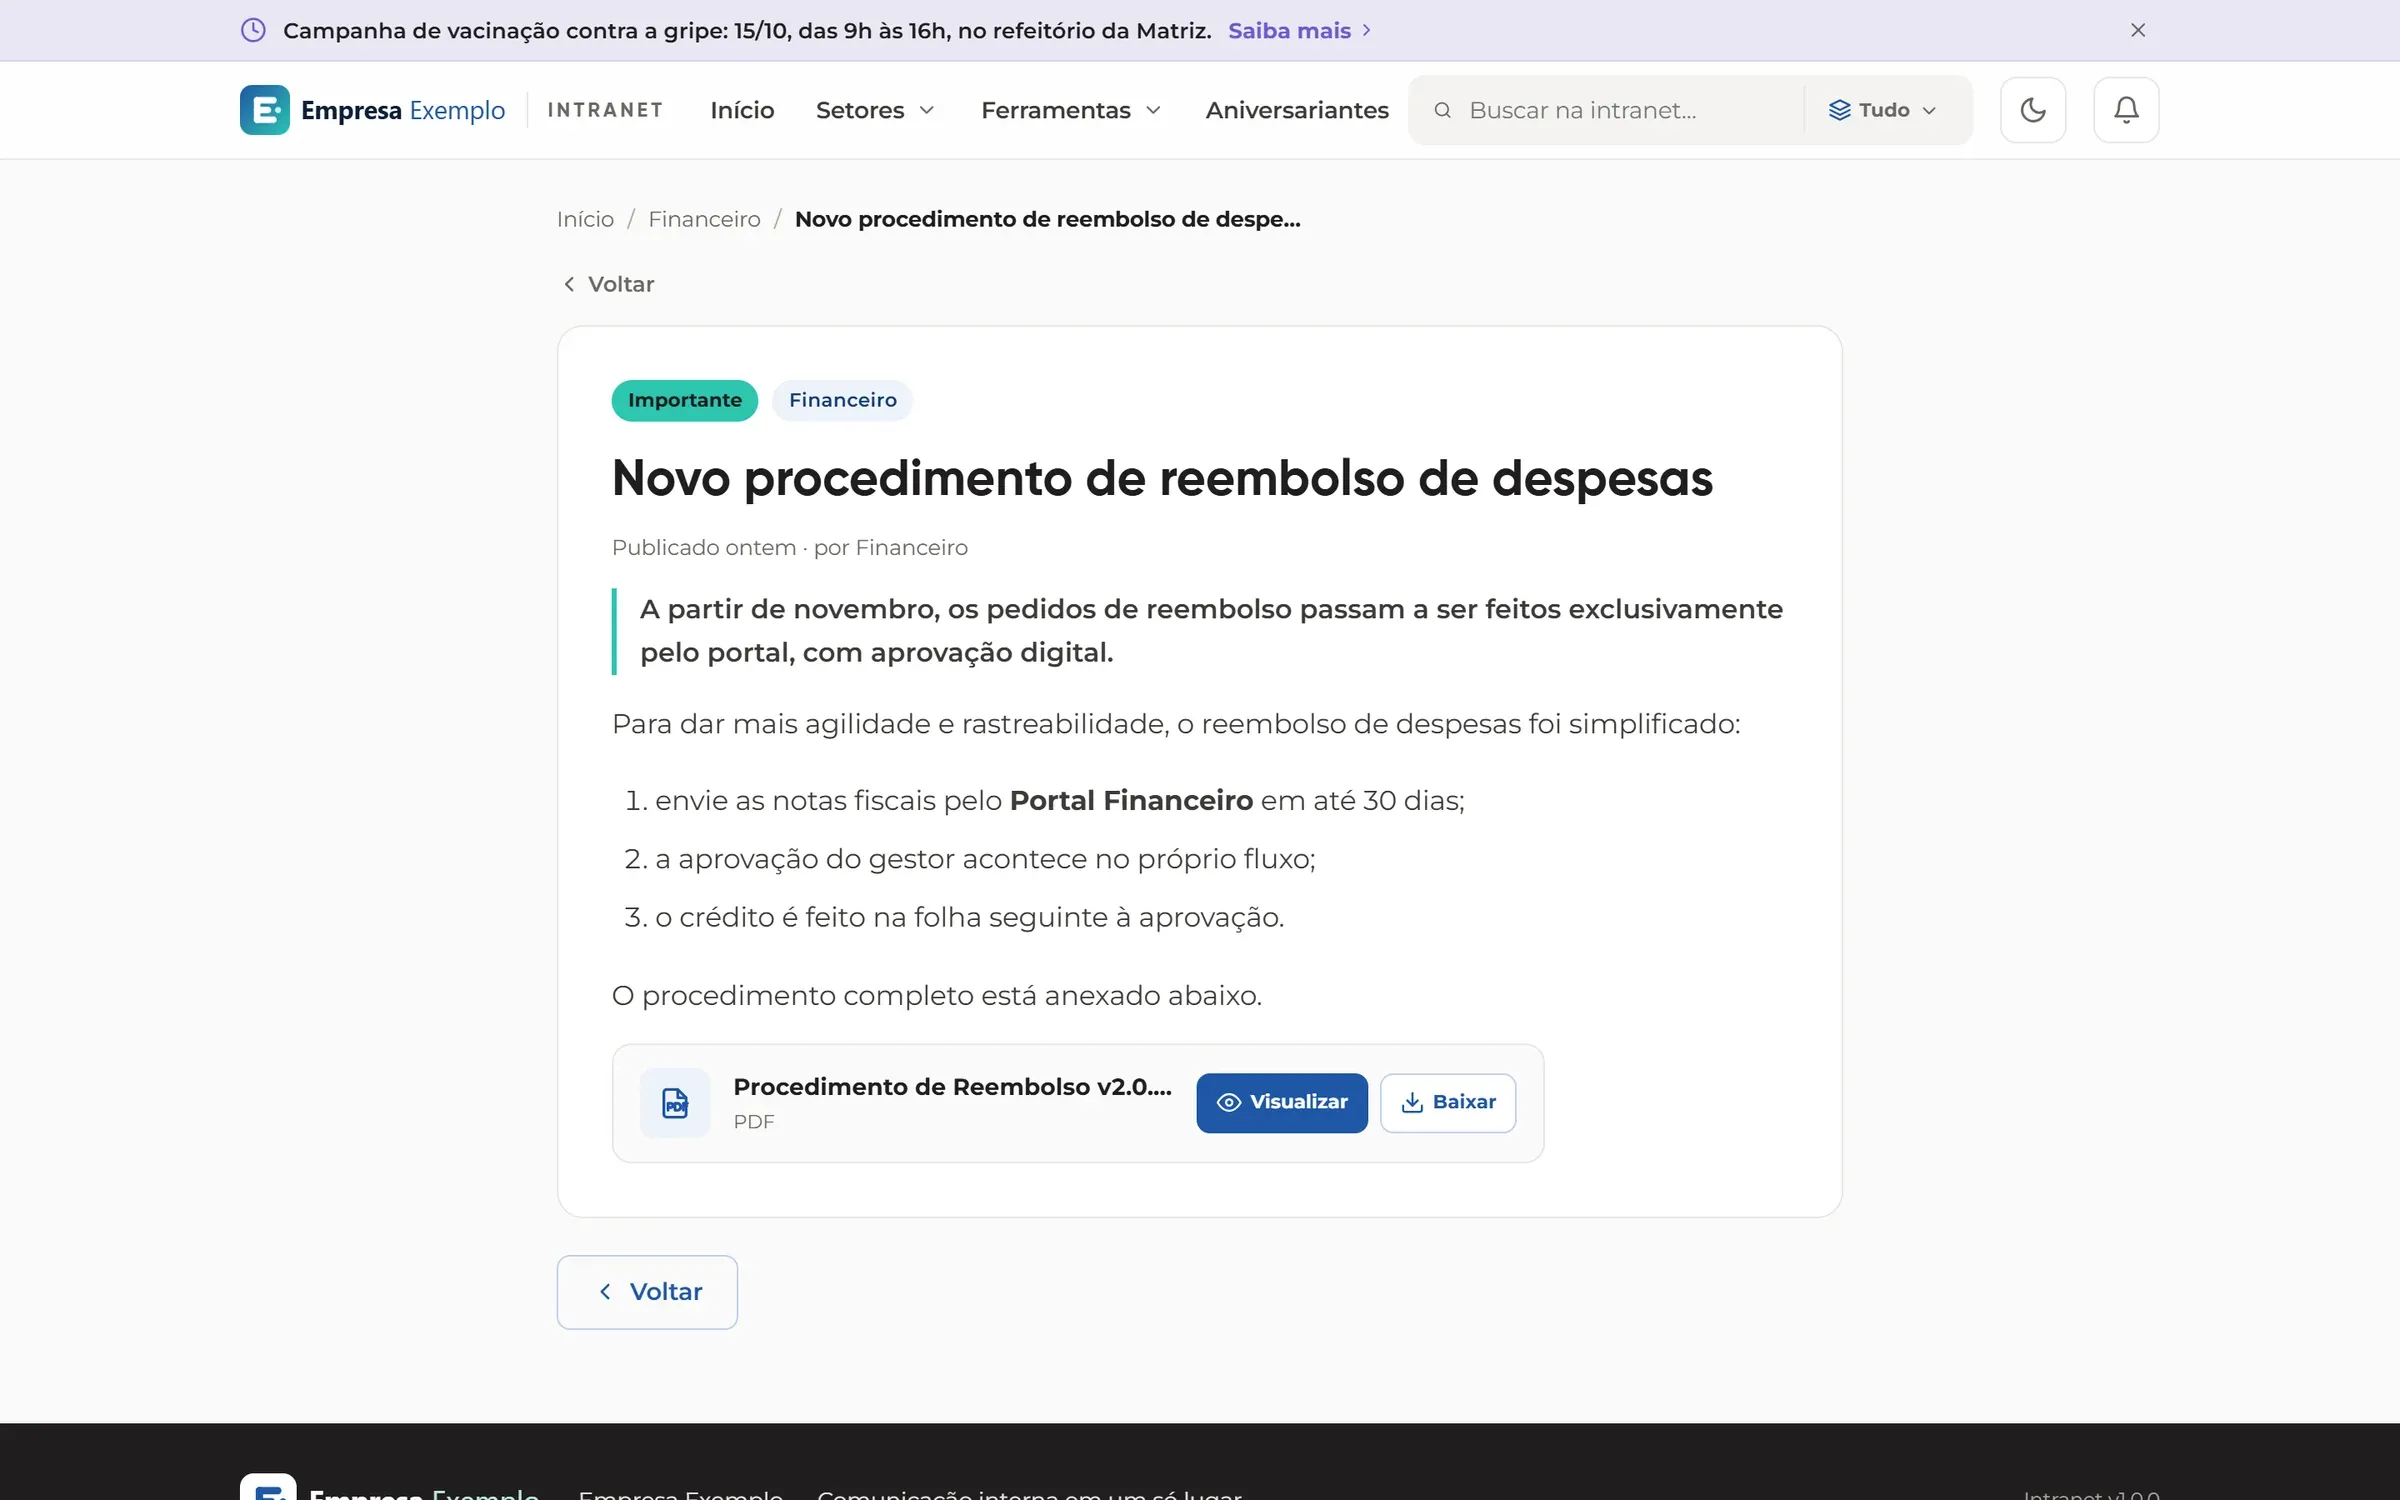Open notifications bell
This screenshot has width=2400, height=1500.
click(x=2126, y=110)
